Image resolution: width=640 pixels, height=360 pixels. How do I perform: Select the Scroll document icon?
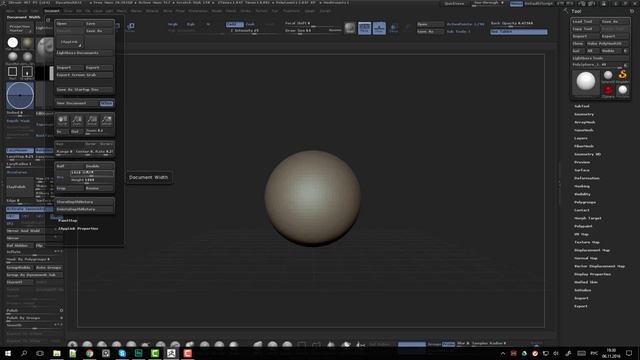(62, 120)
